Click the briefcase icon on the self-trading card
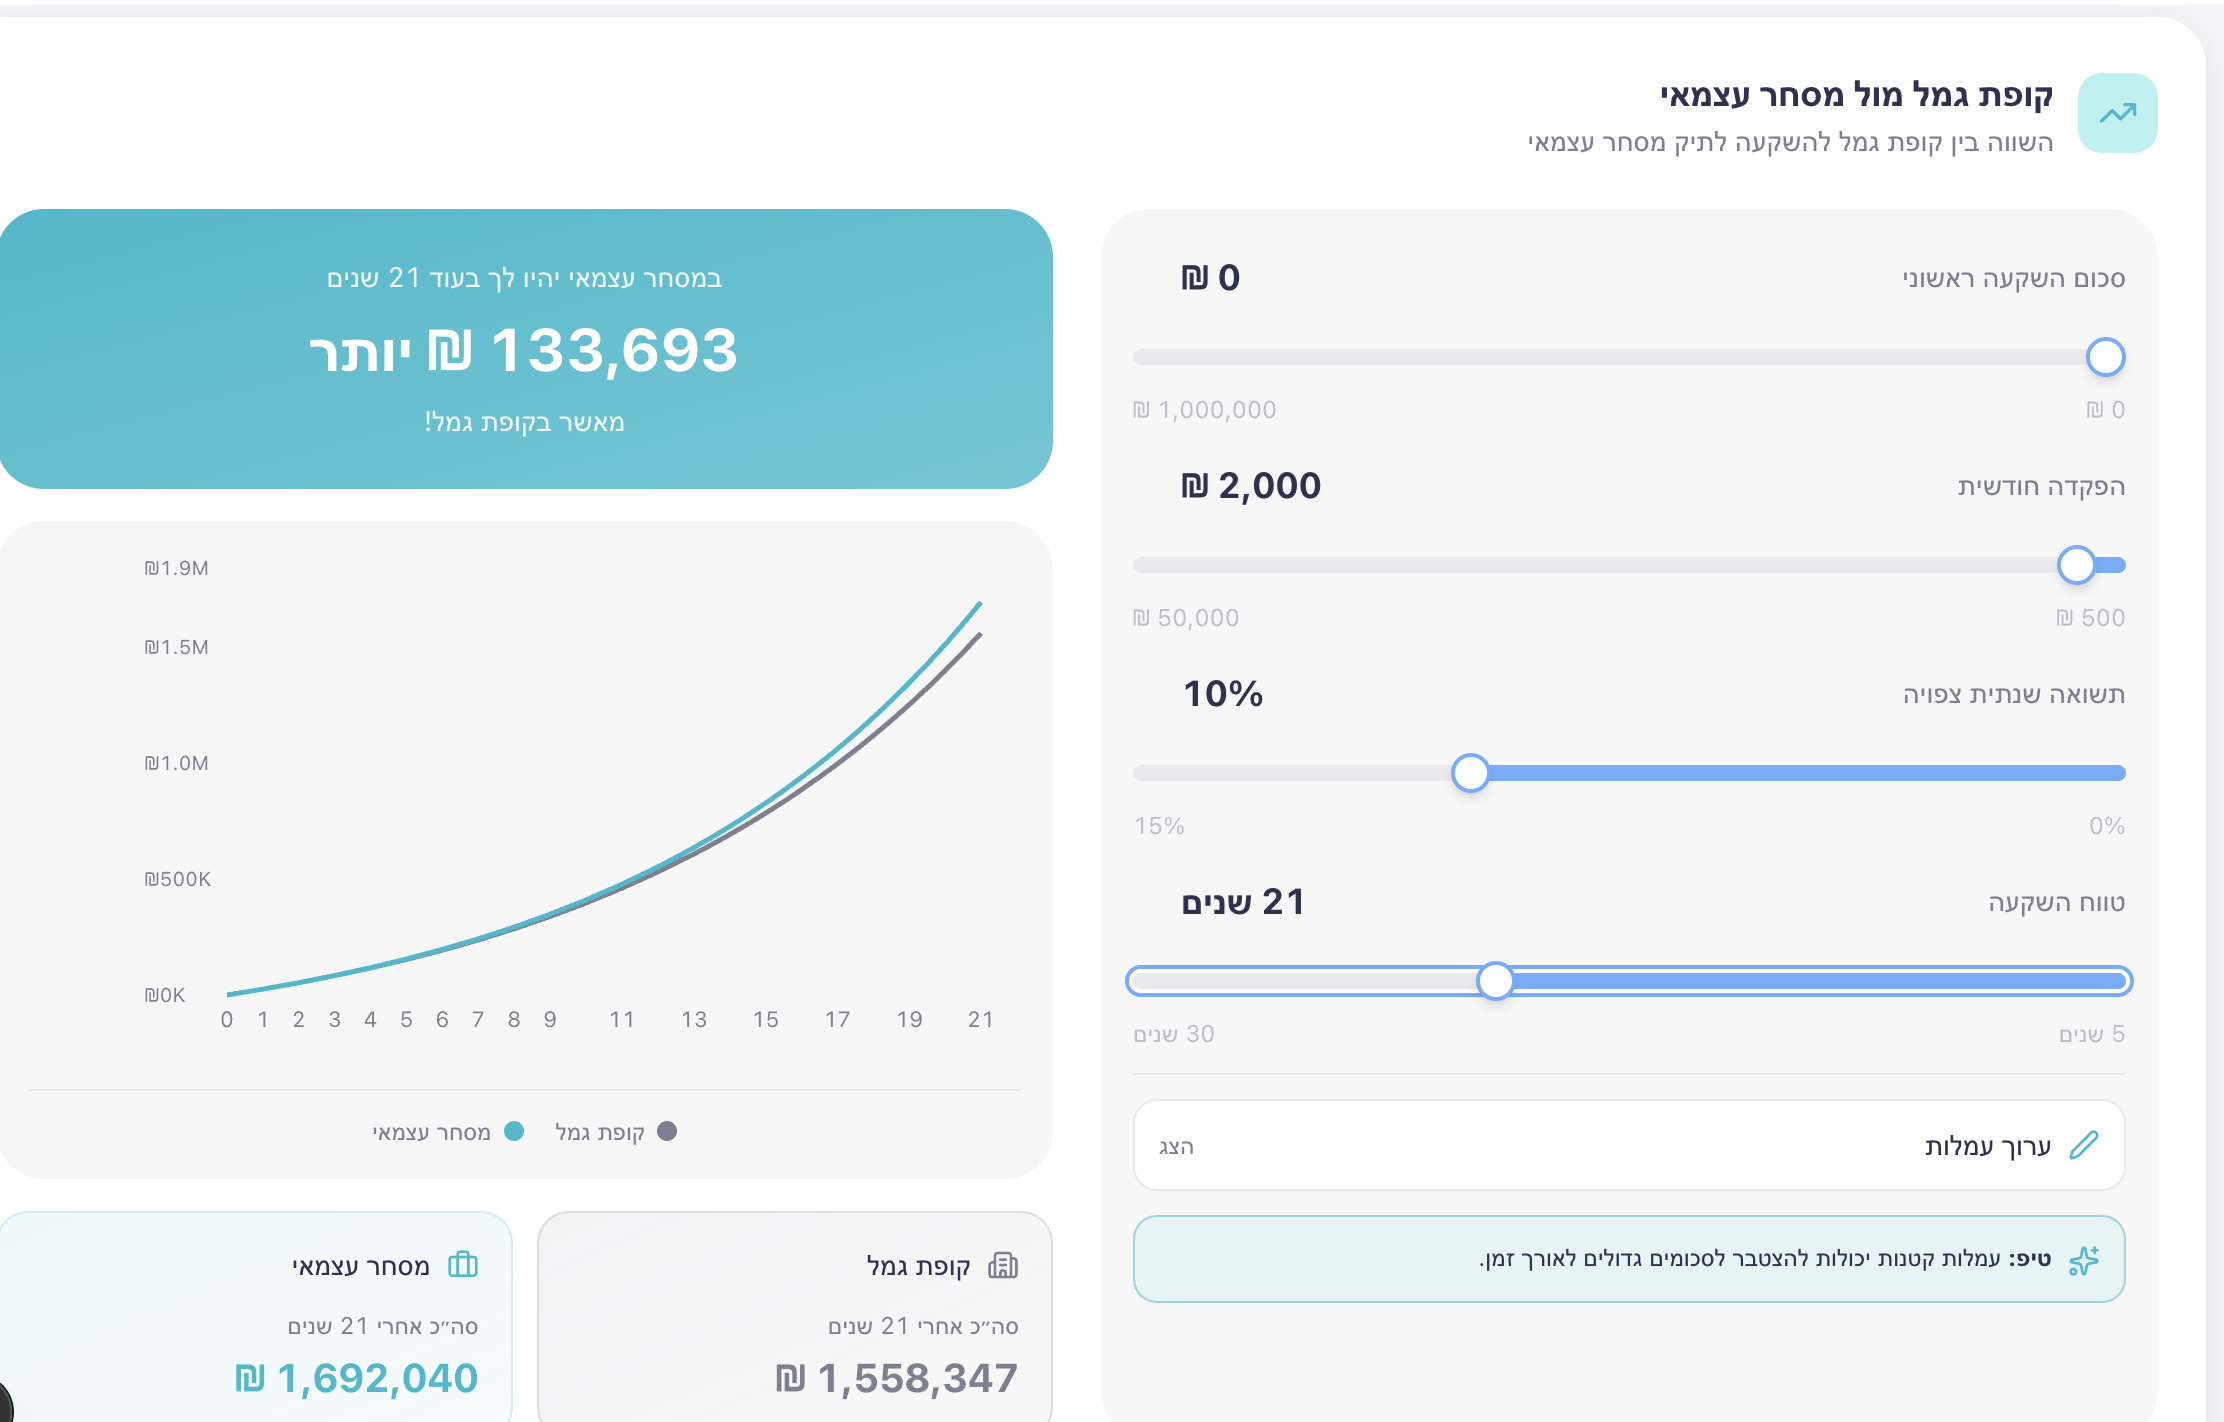Screen dimensions: 2224x1422 click(463, 1265)
